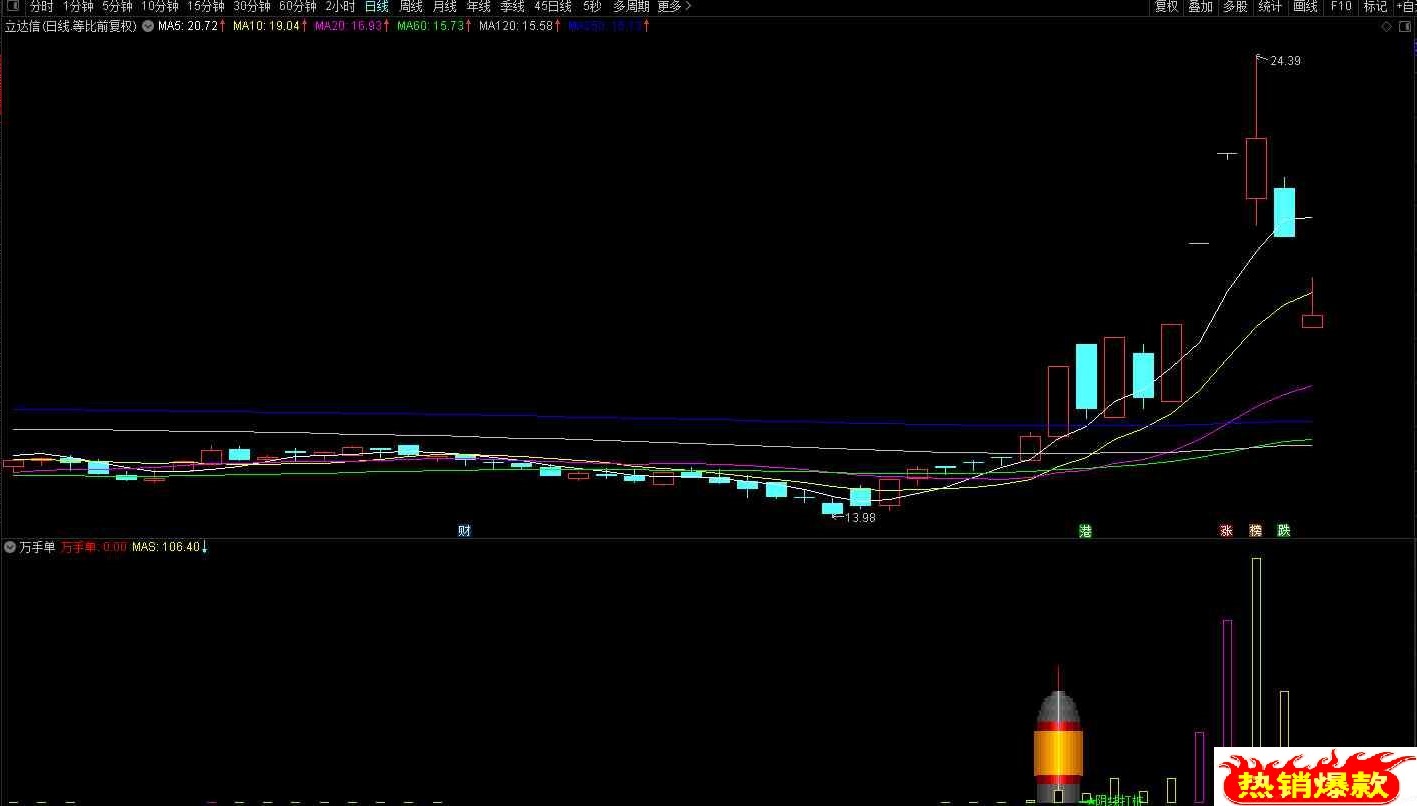Click the green 港 event marker
This screenshot has width=1417, height=806.
tap(1085, 530)
